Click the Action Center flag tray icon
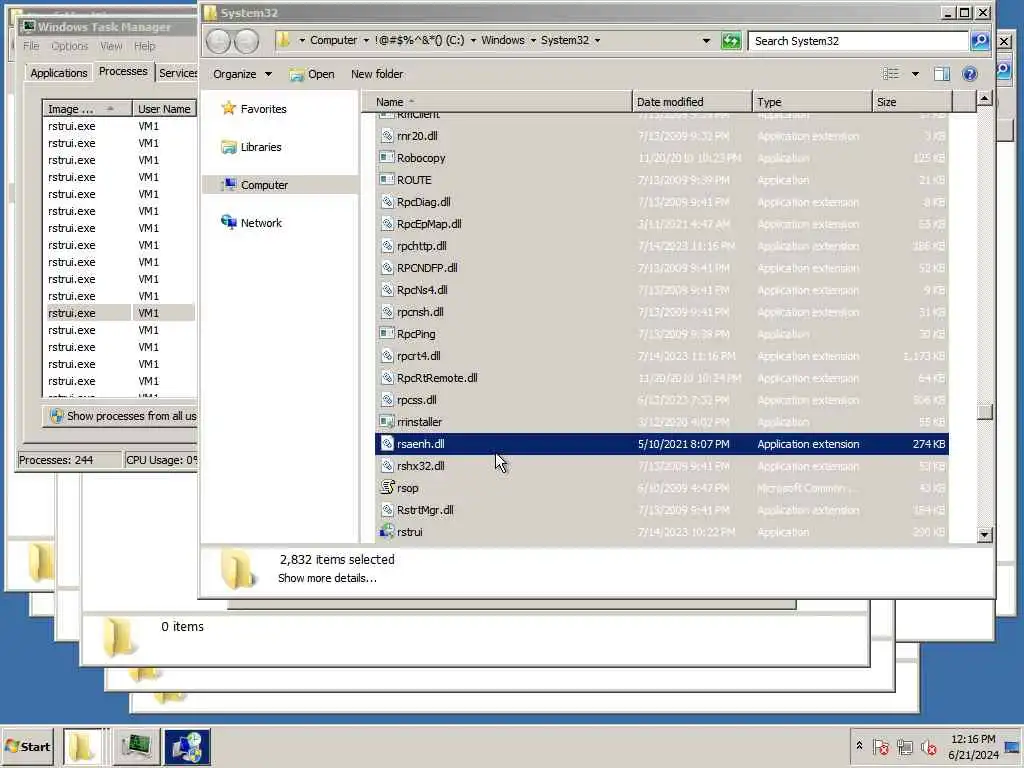This screenshot has height=768, width=1024. click(x=881, y=746)
